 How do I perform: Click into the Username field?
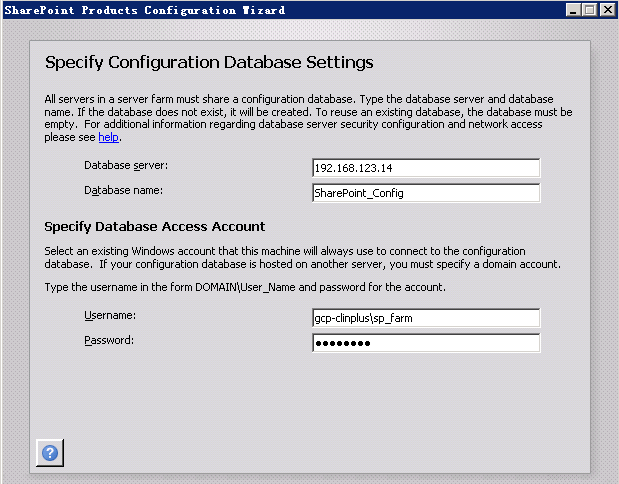point(426,318)
